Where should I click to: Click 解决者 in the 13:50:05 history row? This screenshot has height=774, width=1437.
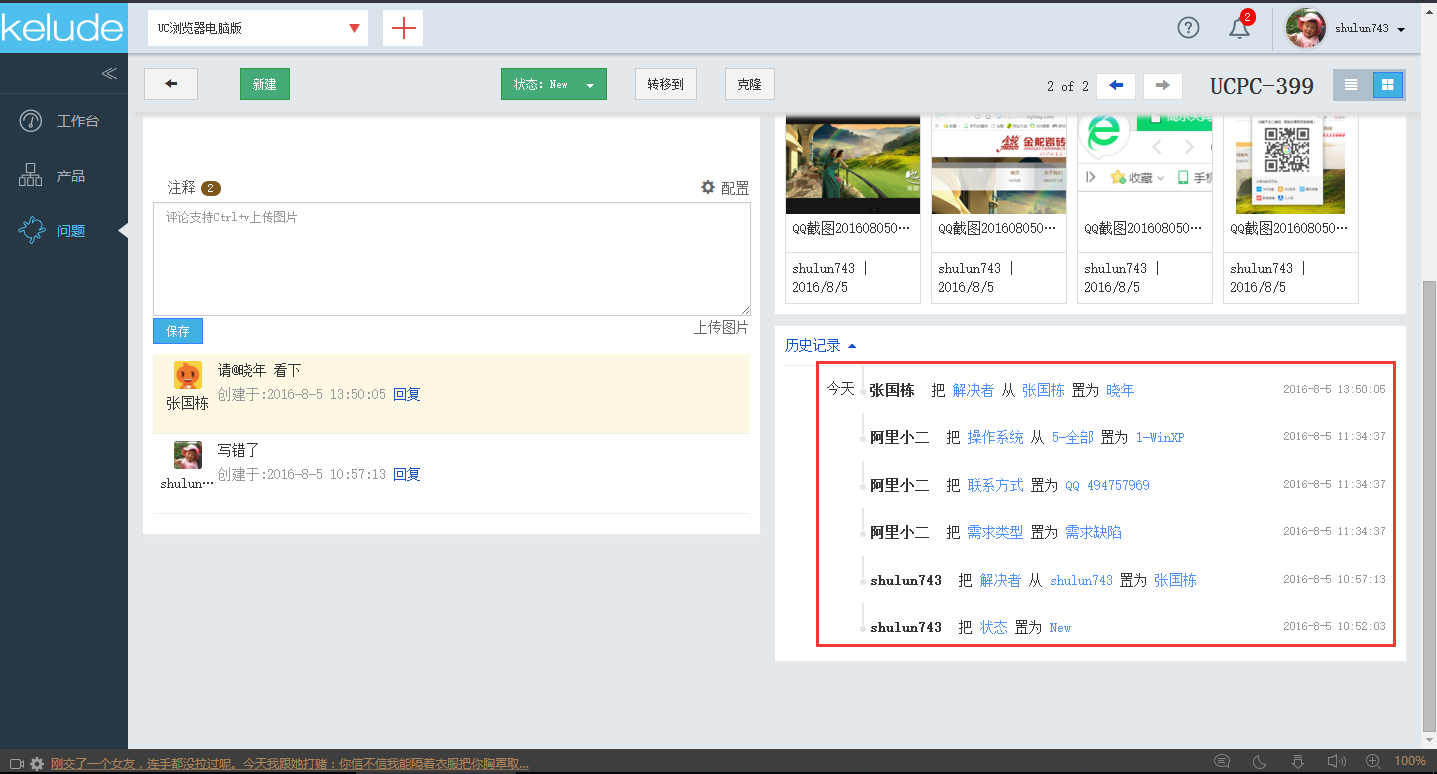coord(973,390)
